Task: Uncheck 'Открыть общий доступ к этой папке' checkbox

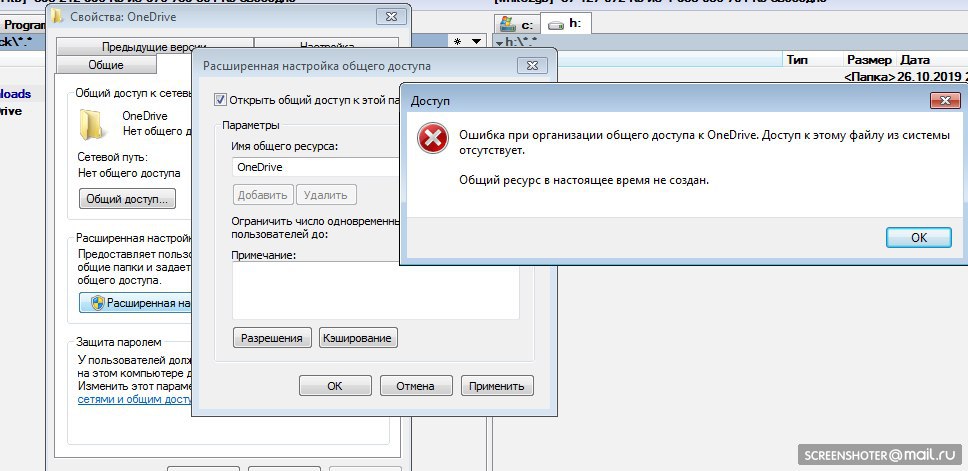Action: 220,99
